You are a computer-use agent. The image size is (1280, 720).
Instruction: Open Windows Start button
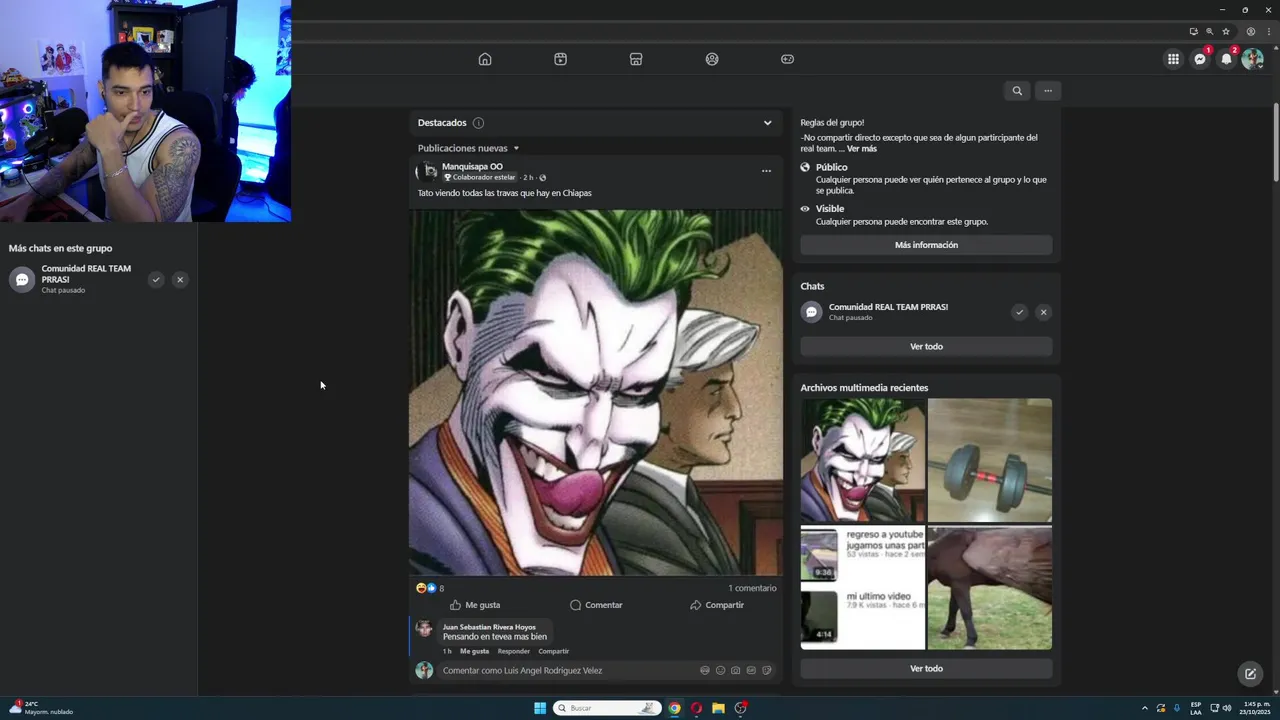(x=540, y=708)
